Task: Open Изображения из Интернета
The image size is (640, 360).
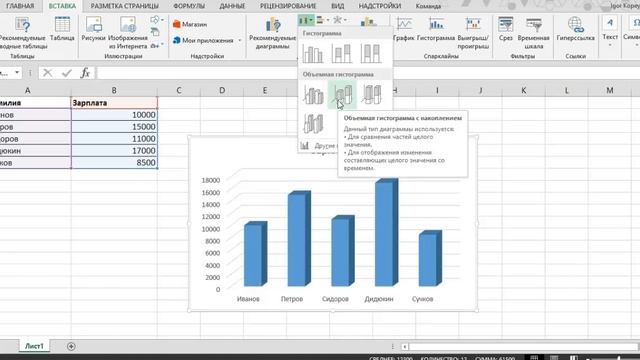Action: pos(128,33)
